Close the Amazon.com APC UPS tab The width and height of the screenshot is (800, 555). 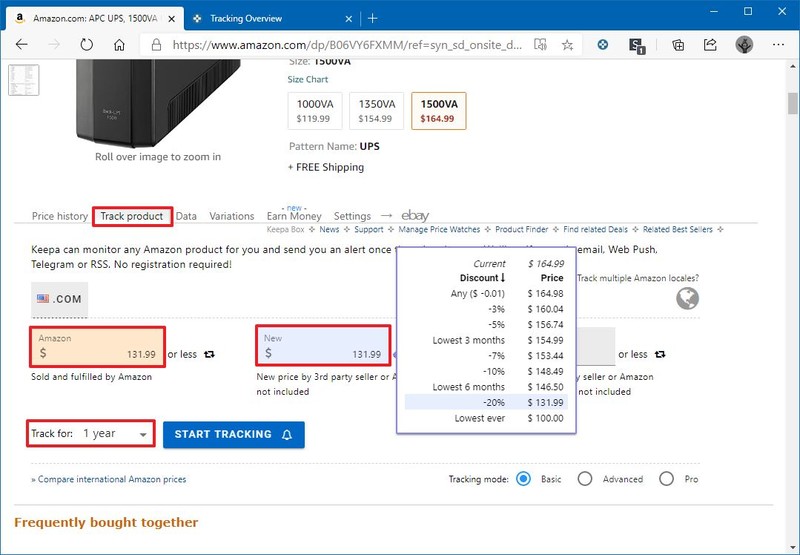[171, 19]
